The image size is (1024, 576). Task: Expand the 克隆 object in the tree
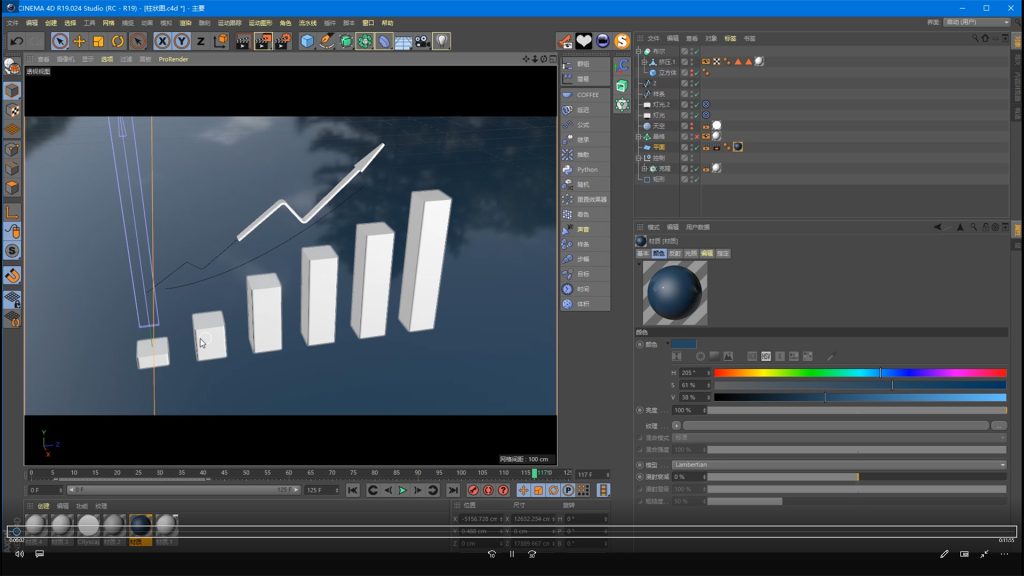click(x=643, y=168)
